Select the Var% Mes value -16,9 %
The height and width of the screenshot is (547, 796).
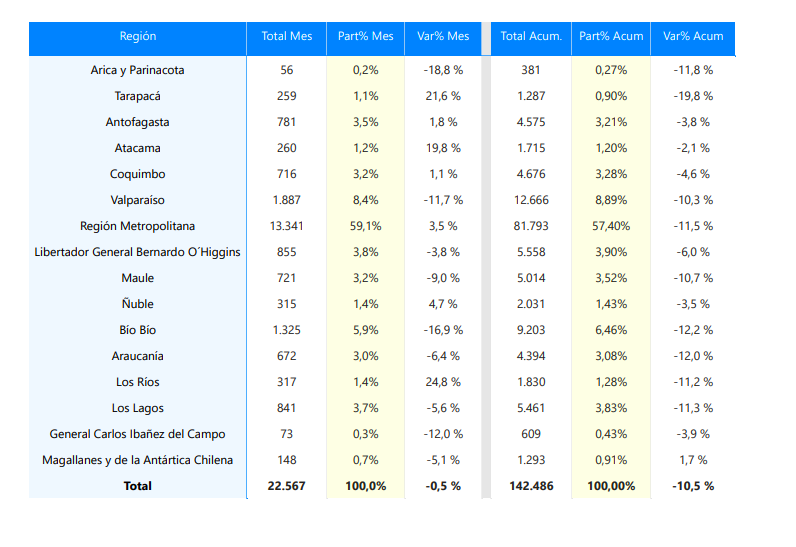click(443, 330)
